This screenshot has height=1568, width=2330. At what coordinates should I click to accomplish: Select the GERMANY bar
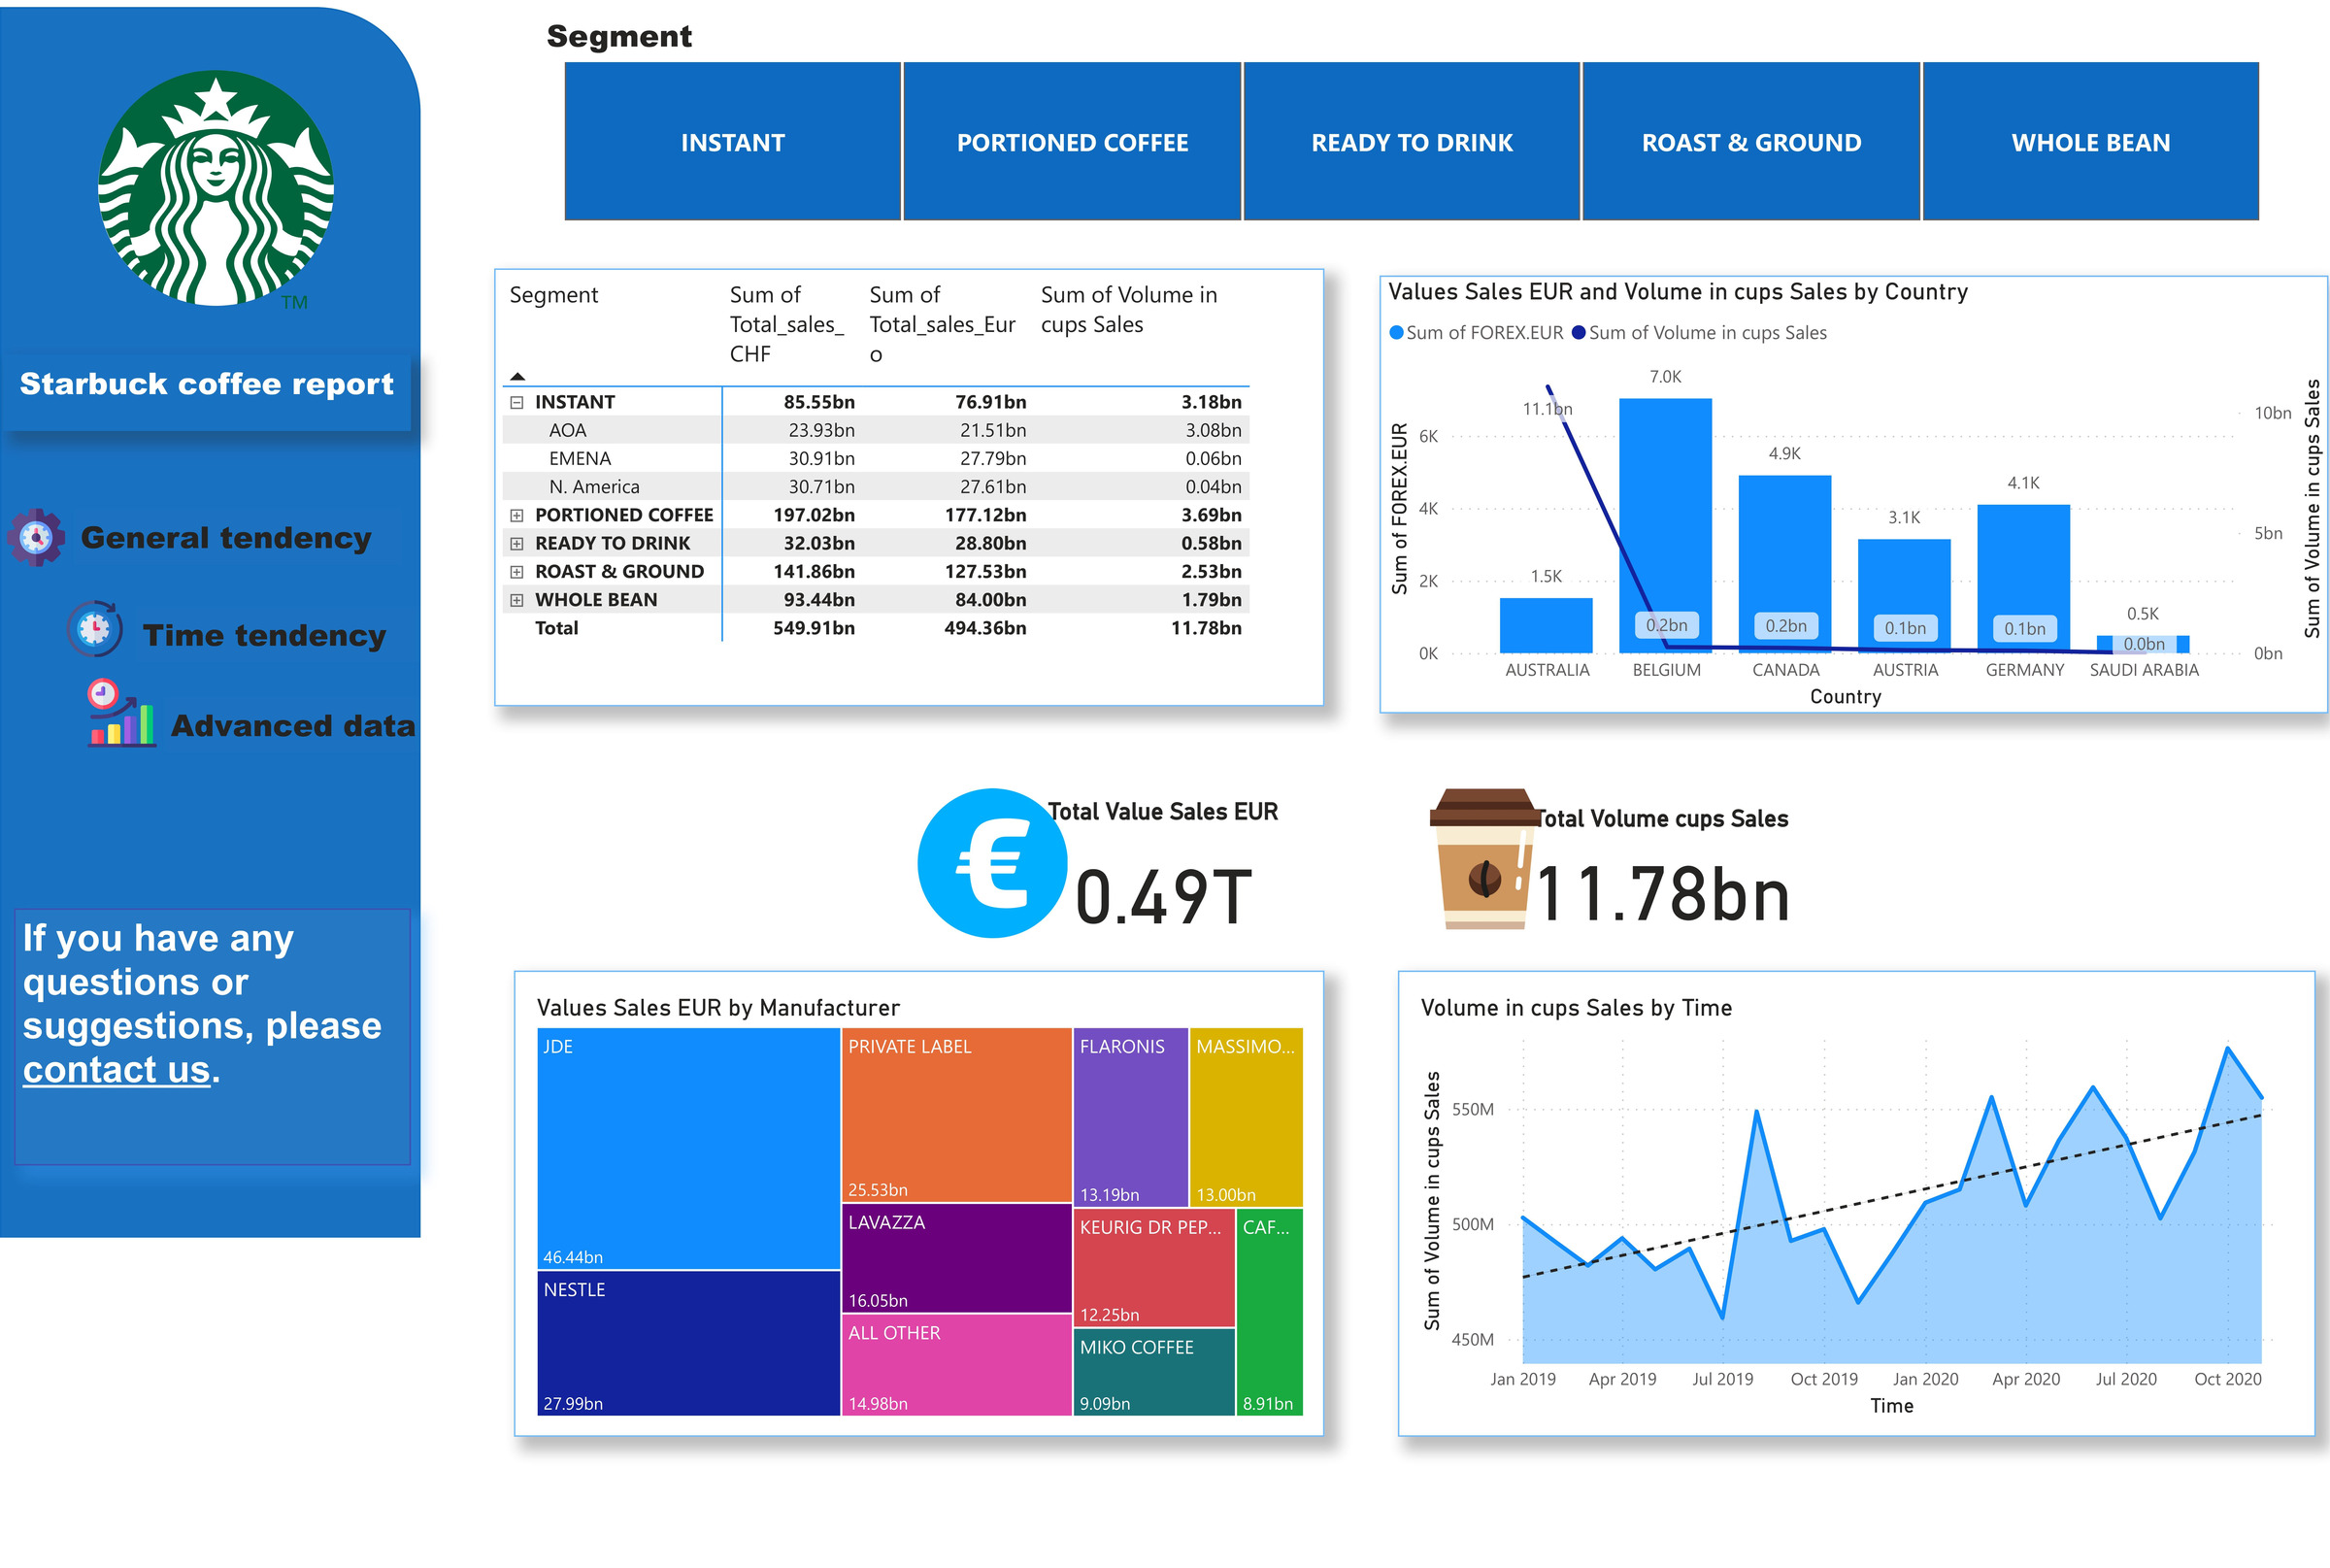[x=2023, y=578]
